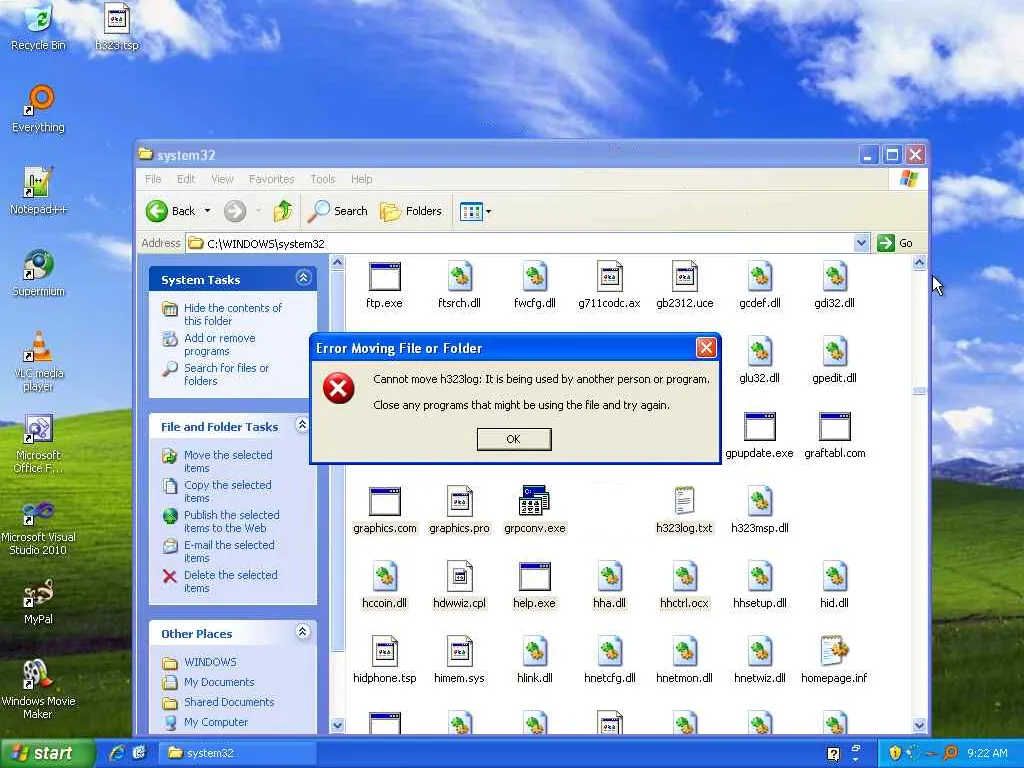The width and height of the screenshot is (1024, 768).
Task: Select the h323.tsp desktop file
Action: (x=117, y=27)
